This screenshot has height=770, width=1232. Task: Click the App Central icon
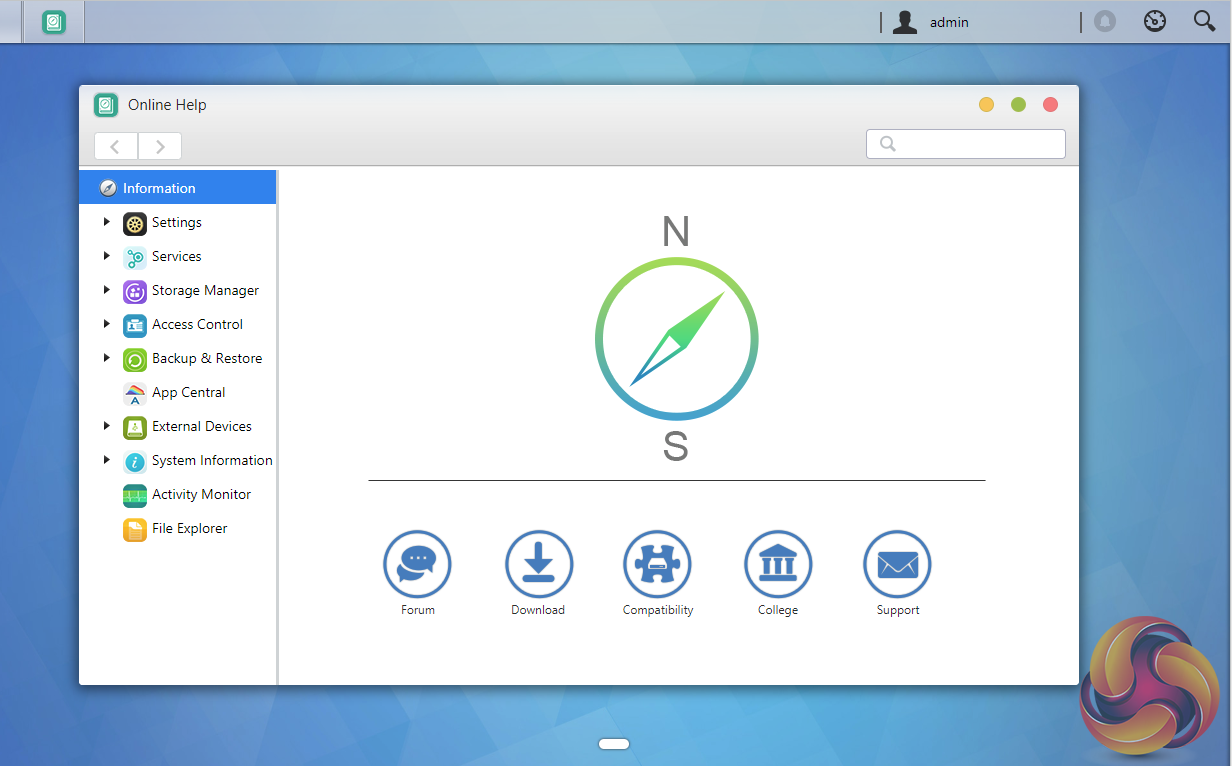135,394
